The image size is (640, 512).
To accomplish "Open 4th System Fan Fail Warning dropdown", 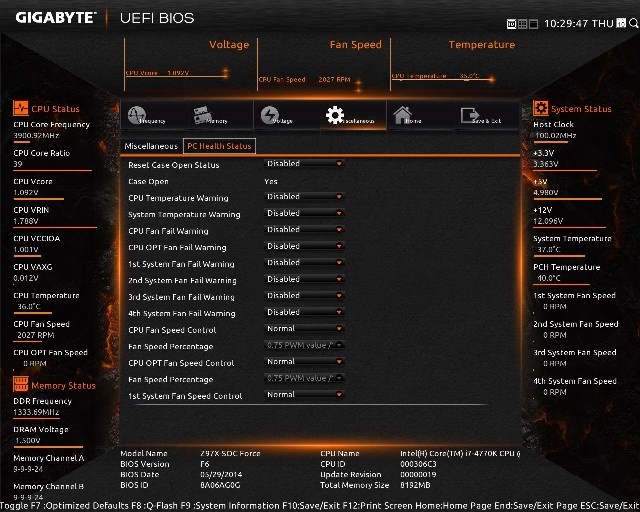I will (304, 312).
